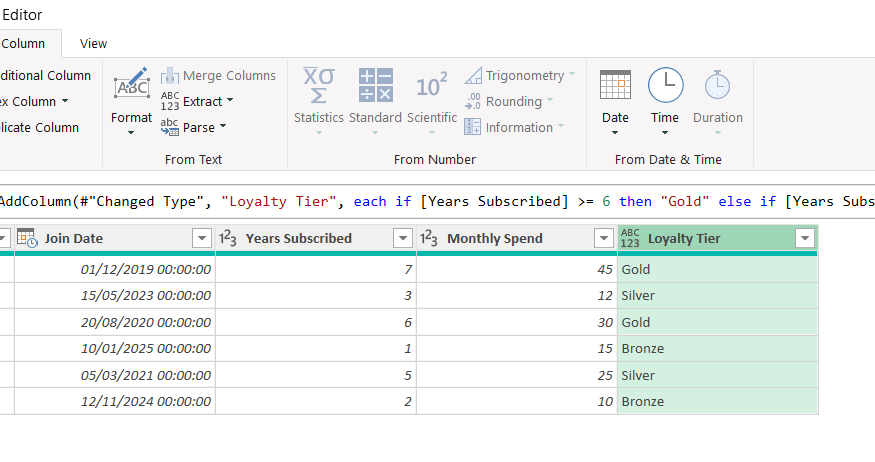The width and height of the screenshot is (875, 462).
Task: Click the Duplicate Column button
Action: (x=39, y=127)
